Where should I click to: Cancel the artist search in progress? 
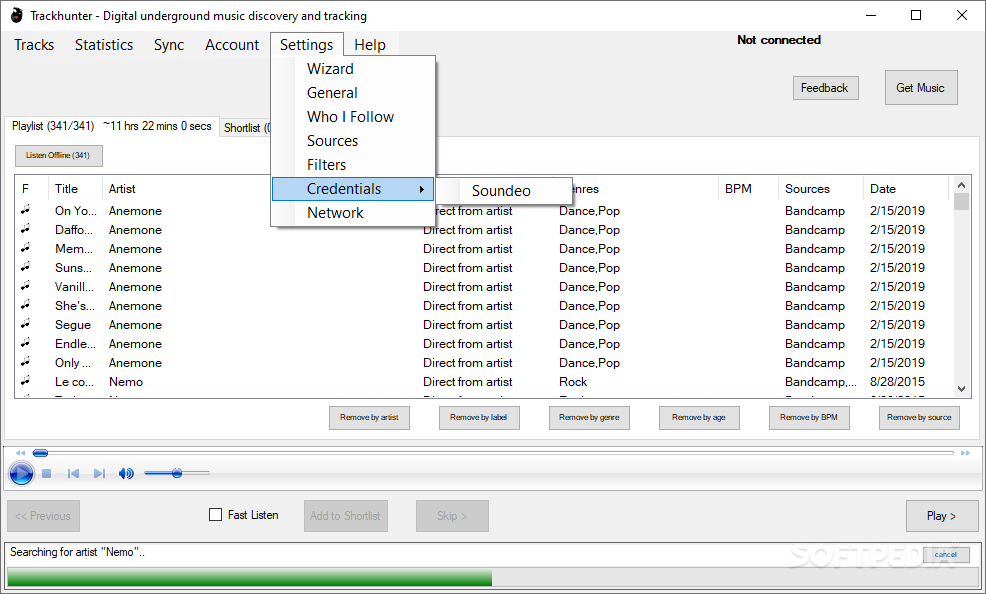coord(946,554)
